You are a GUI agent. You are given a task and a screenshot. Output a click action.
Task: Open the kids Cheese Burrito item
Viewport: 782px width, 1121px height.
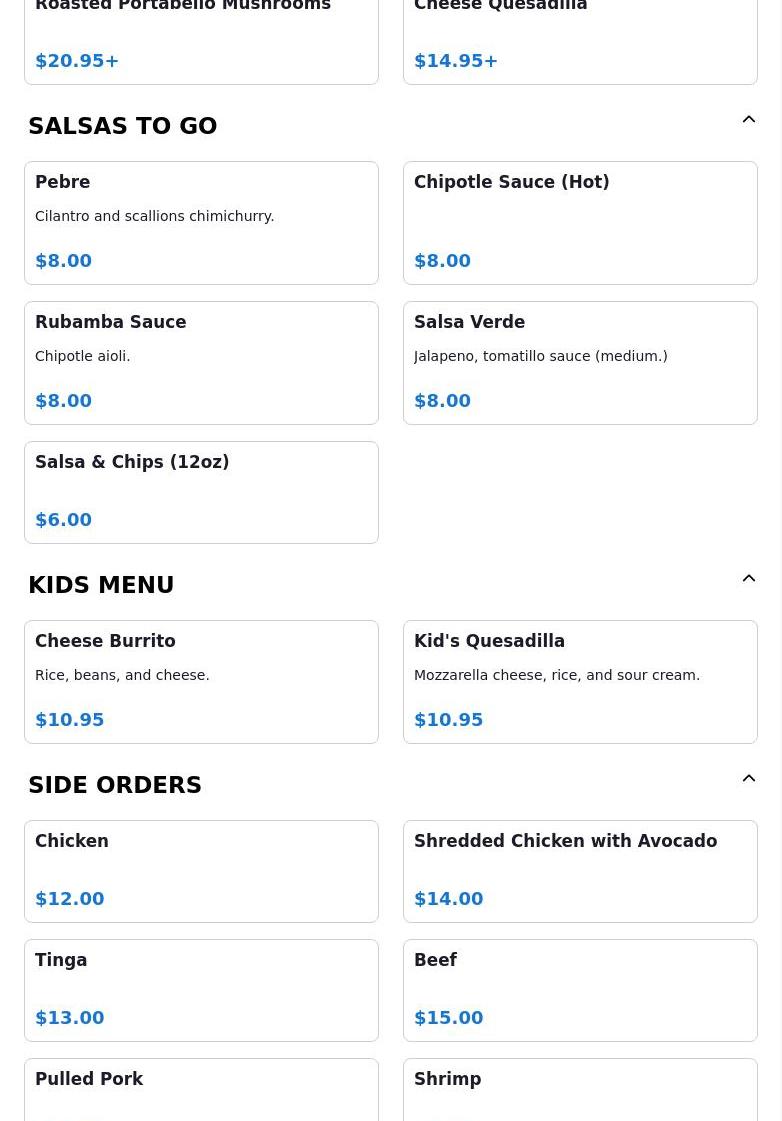pos(201,681)
